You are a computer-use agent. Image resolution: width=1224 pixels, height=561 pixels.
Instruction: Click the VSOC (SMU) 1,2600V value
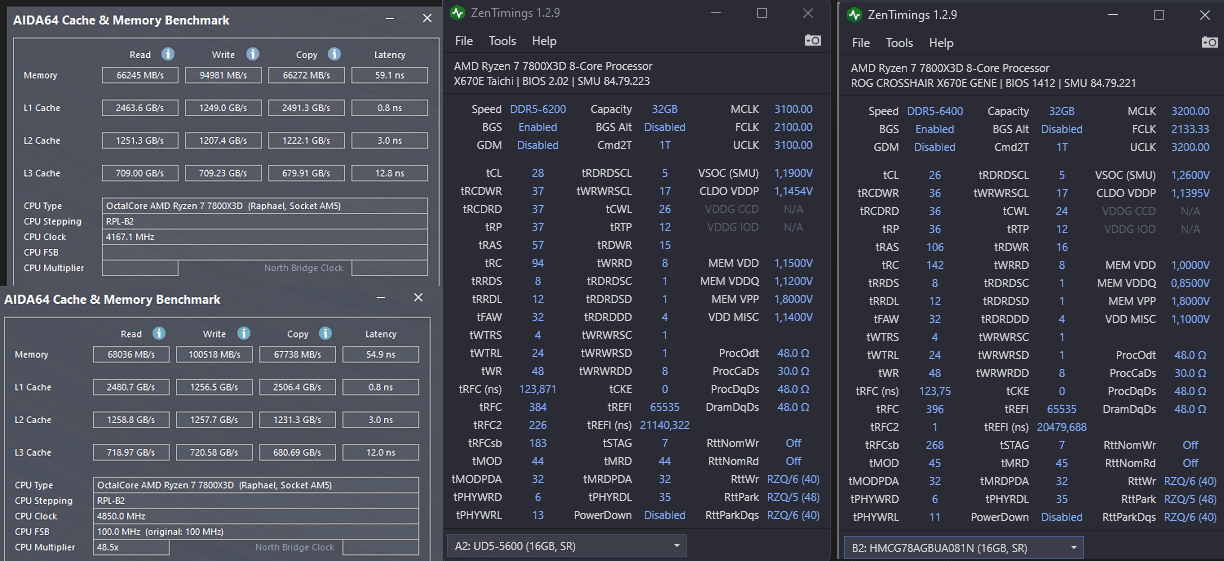coord(1190,175)
